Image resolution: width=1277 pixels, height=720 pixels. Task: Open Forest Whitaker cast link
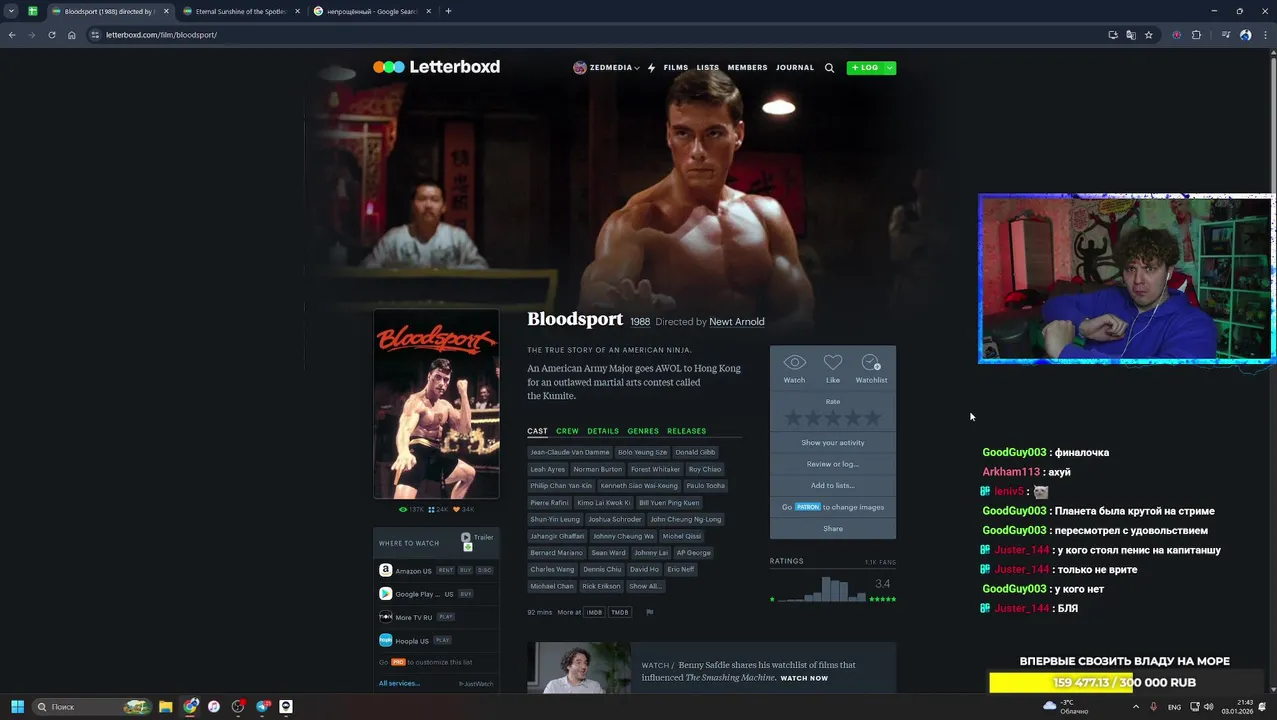point(655,469)
